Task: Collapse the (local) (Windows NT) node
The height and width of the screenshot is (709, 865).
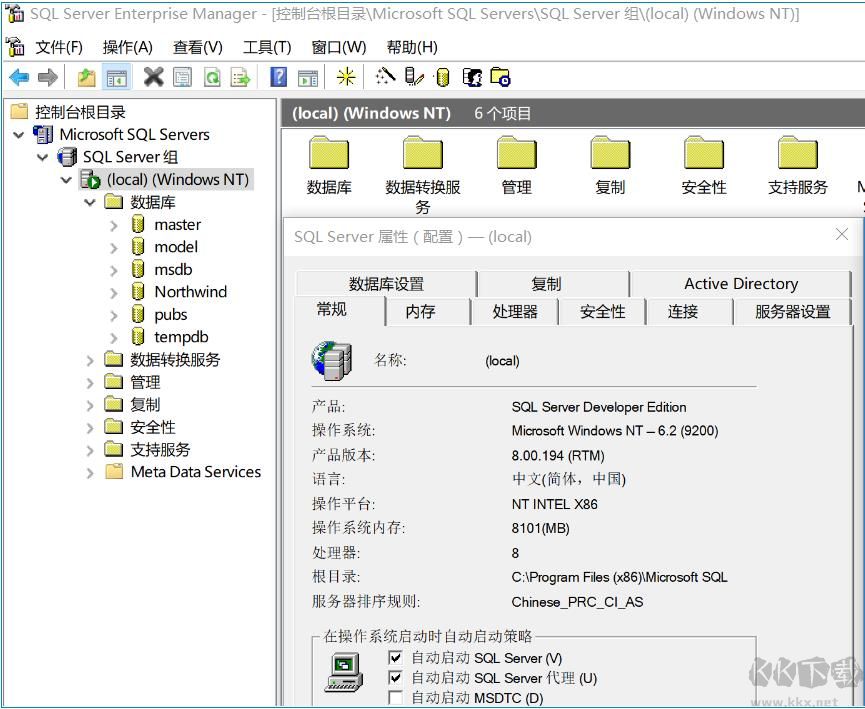Action: click(66, 179)
